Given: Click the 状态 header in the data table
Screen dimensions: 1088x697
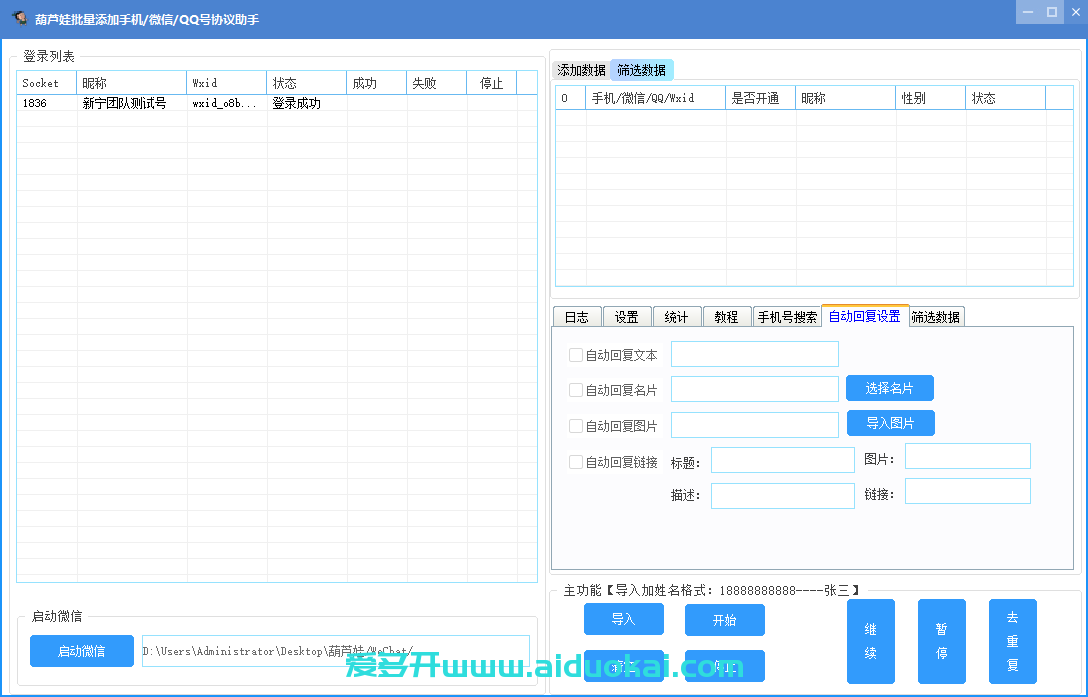Looking at the screenshot, I should [x=1005, y=98].
